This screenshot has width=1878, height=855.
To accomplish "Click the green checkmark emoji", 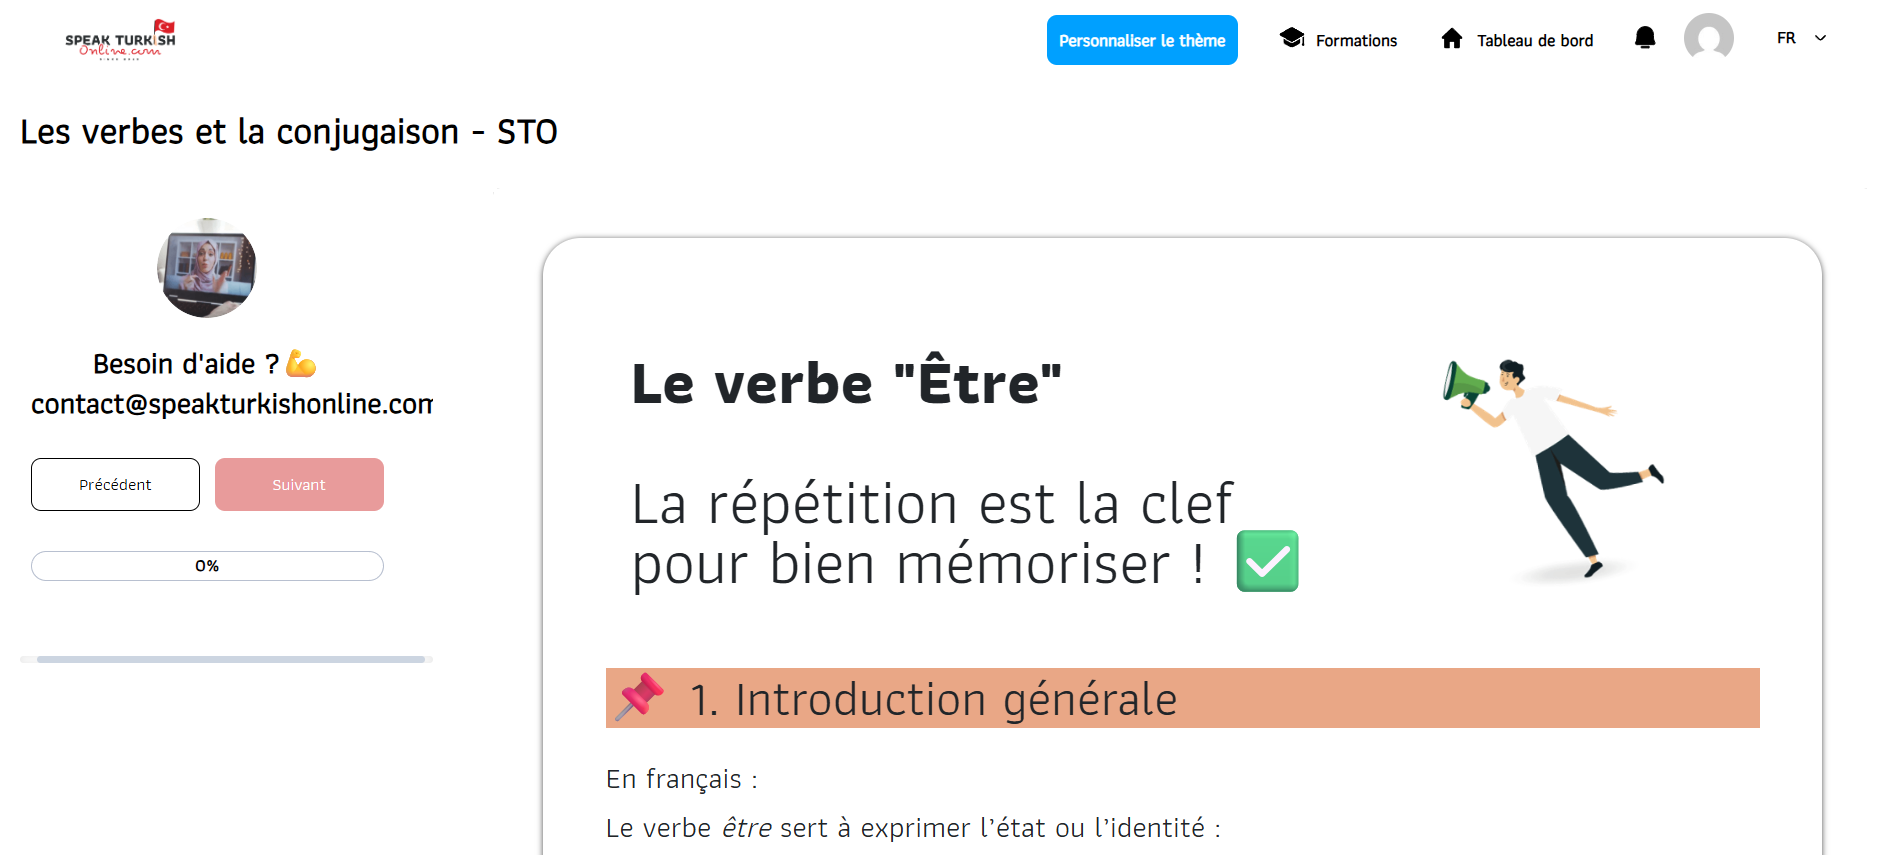I will click(x=1267, y=561).
